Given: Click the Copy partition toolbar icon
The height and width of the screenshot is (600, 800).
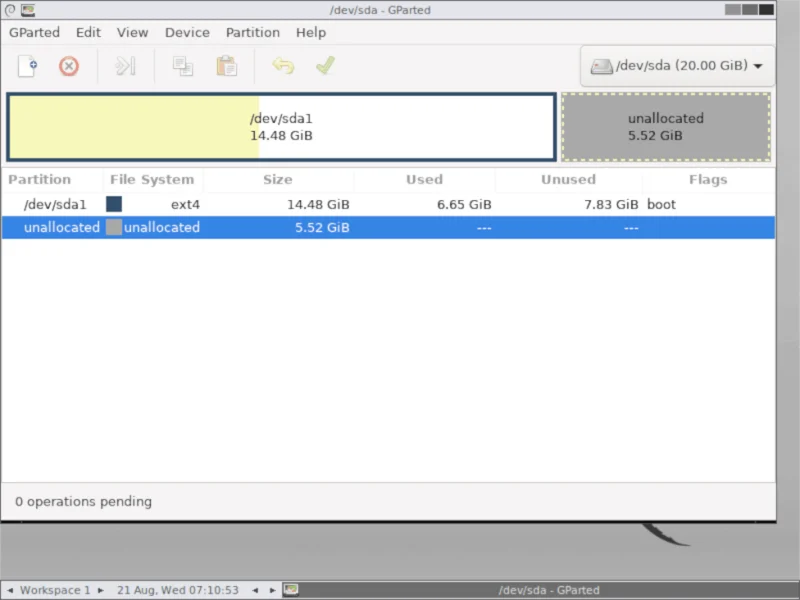Looking at the screenshot, I should [183, 66].
